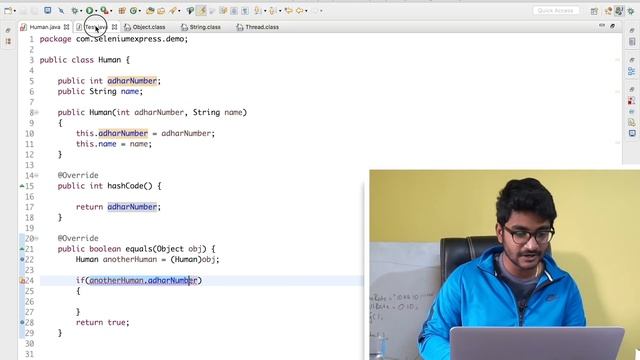Restore the left sidebar view stack

click(8, 30)
